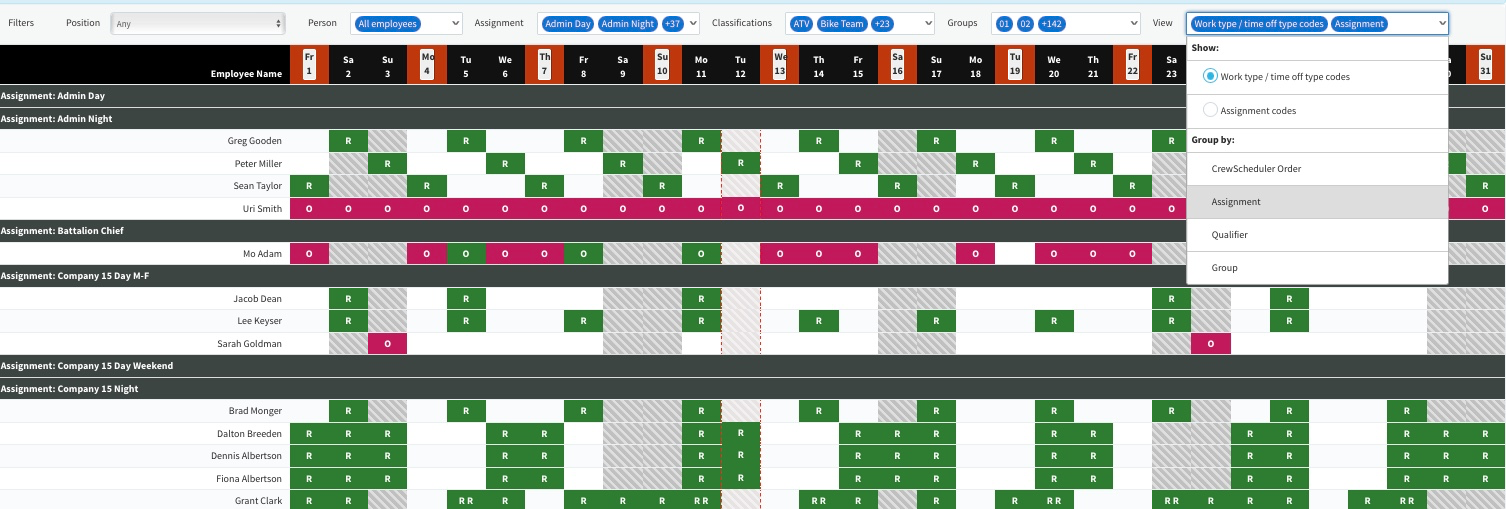This screenshot has width=1506, height=509.
Task: Select the 'We 13' highlighted day header
Action: coord(779,65)
